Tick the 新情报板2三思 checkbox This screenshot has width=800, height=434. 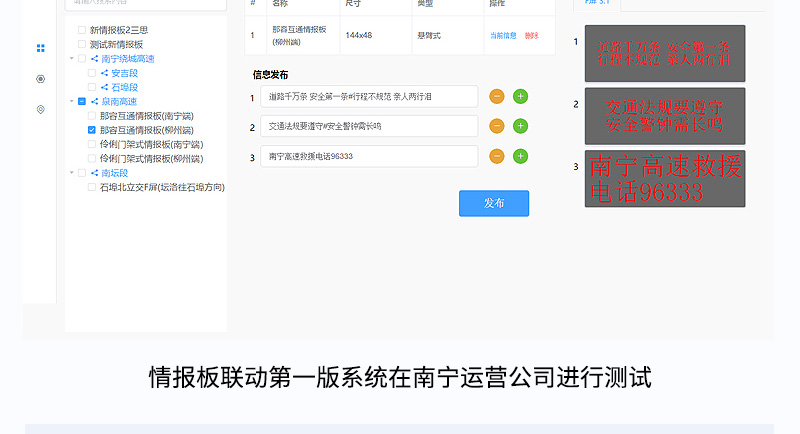point(82,30)
